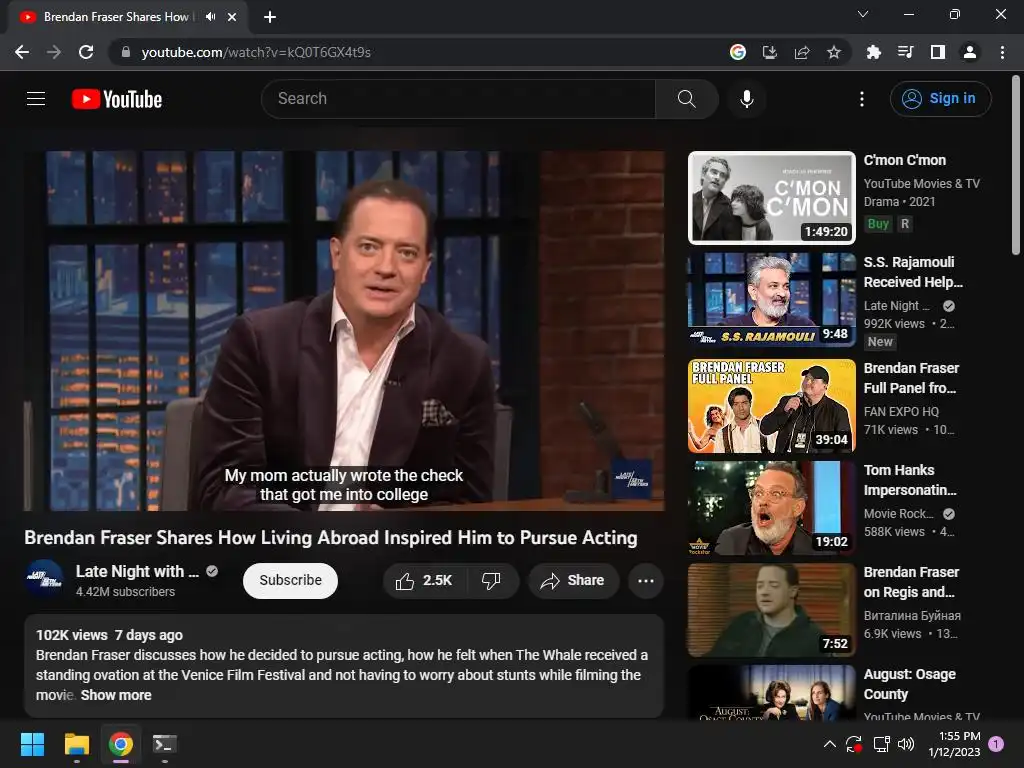Viewport: 1024px width, 768px height.
Task: Share this page via address bar icon
Action: [802, 52]
